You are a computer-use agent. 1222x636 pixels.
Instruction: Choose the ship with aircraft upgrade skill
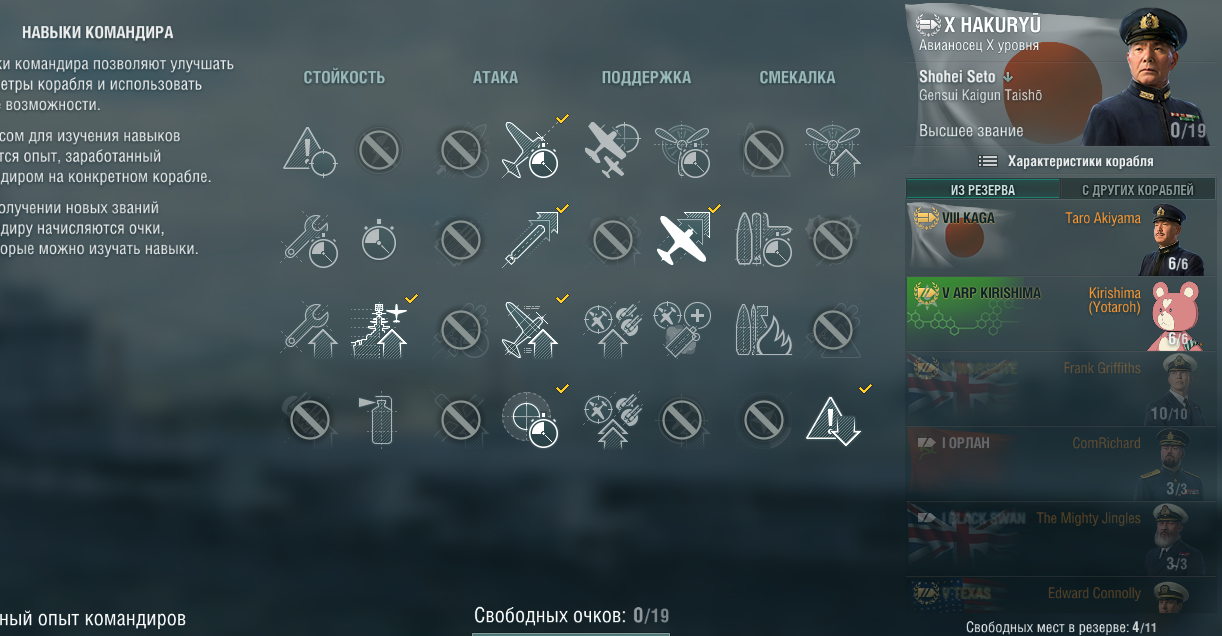(379, 329)
